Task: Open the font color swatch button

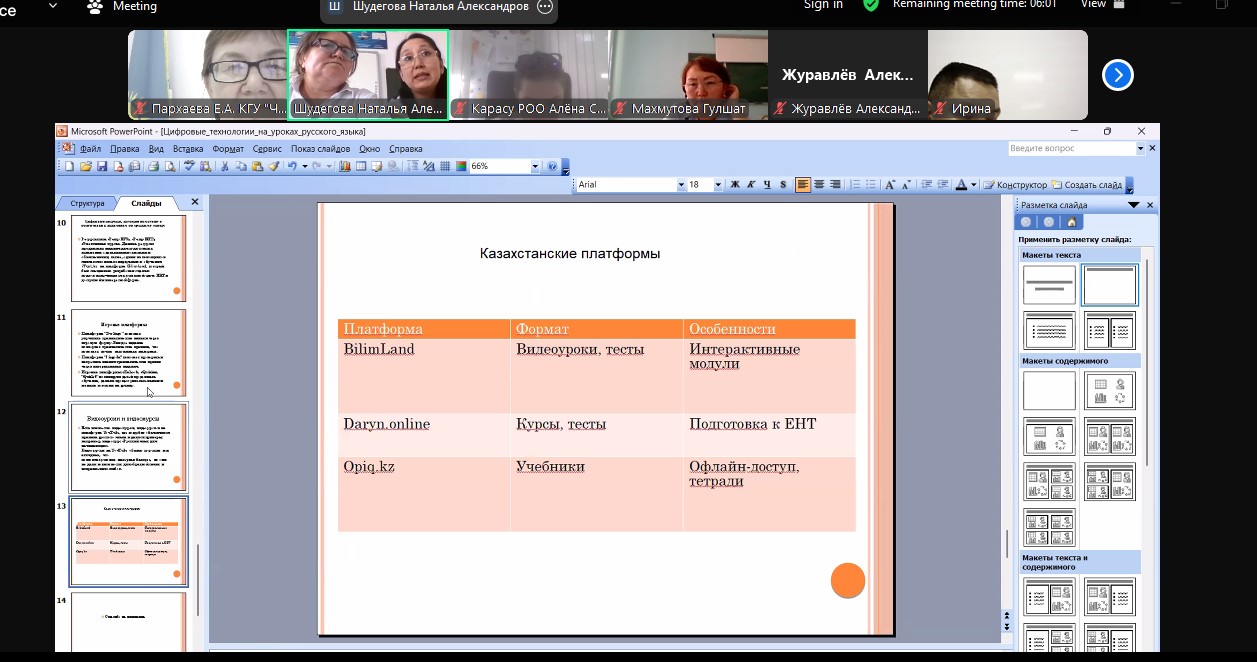Action: pyautogui.click(x=961, y=185)
